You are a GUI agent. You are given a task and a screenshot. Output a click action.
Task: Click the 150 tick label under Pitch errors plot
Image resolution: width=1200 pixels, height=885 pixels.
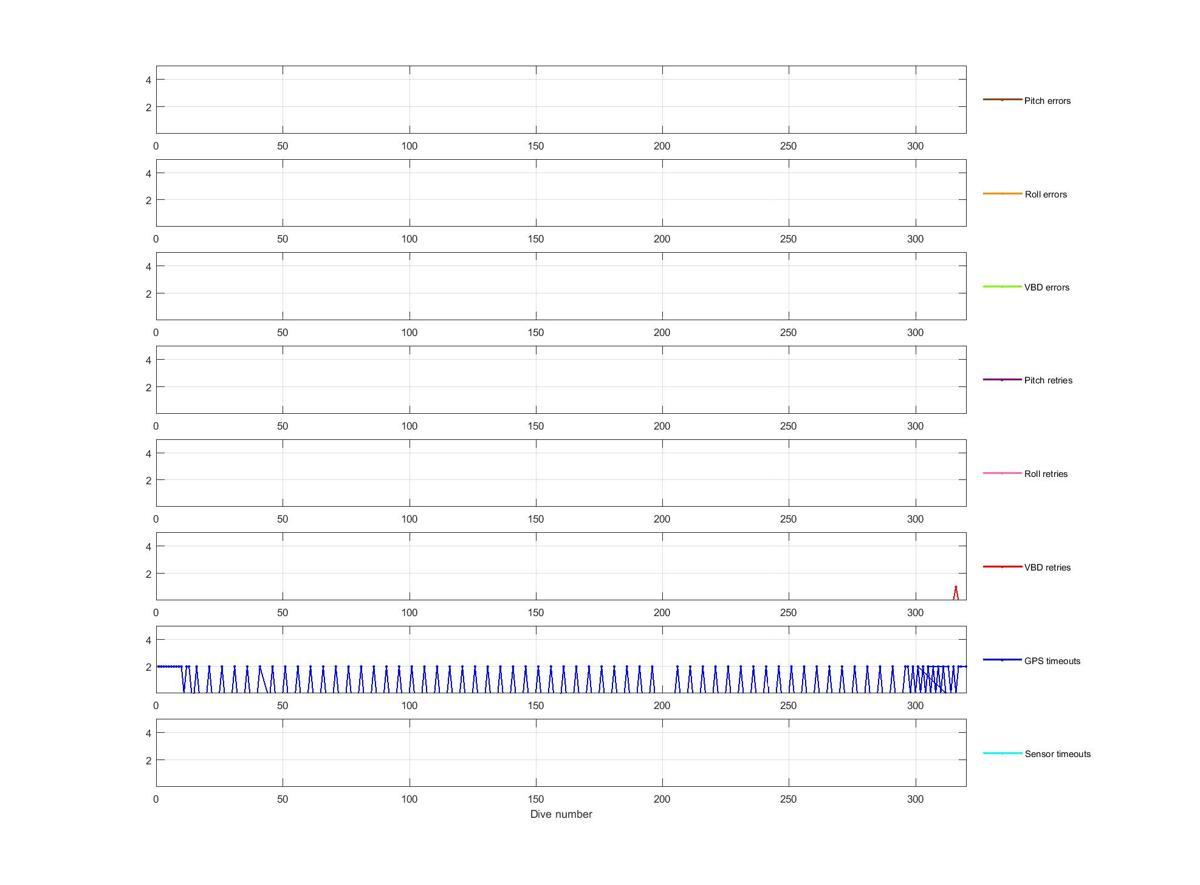536,146
